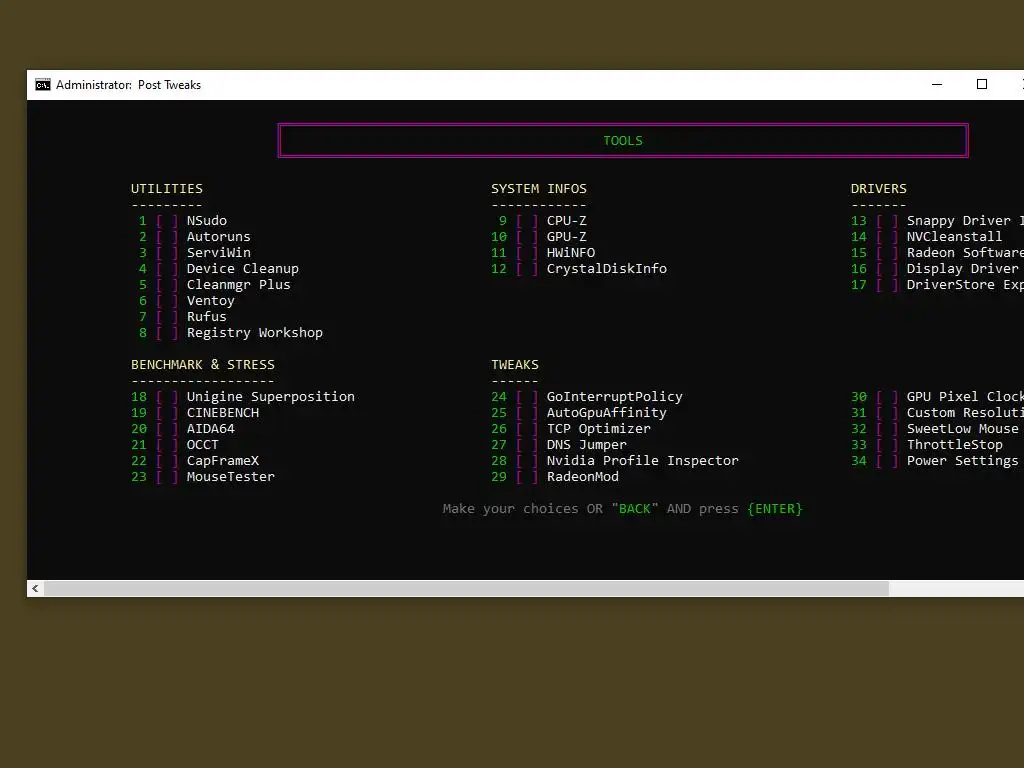
Task: Click the UTILITIES section heading
Action: (x=167, y=189)
